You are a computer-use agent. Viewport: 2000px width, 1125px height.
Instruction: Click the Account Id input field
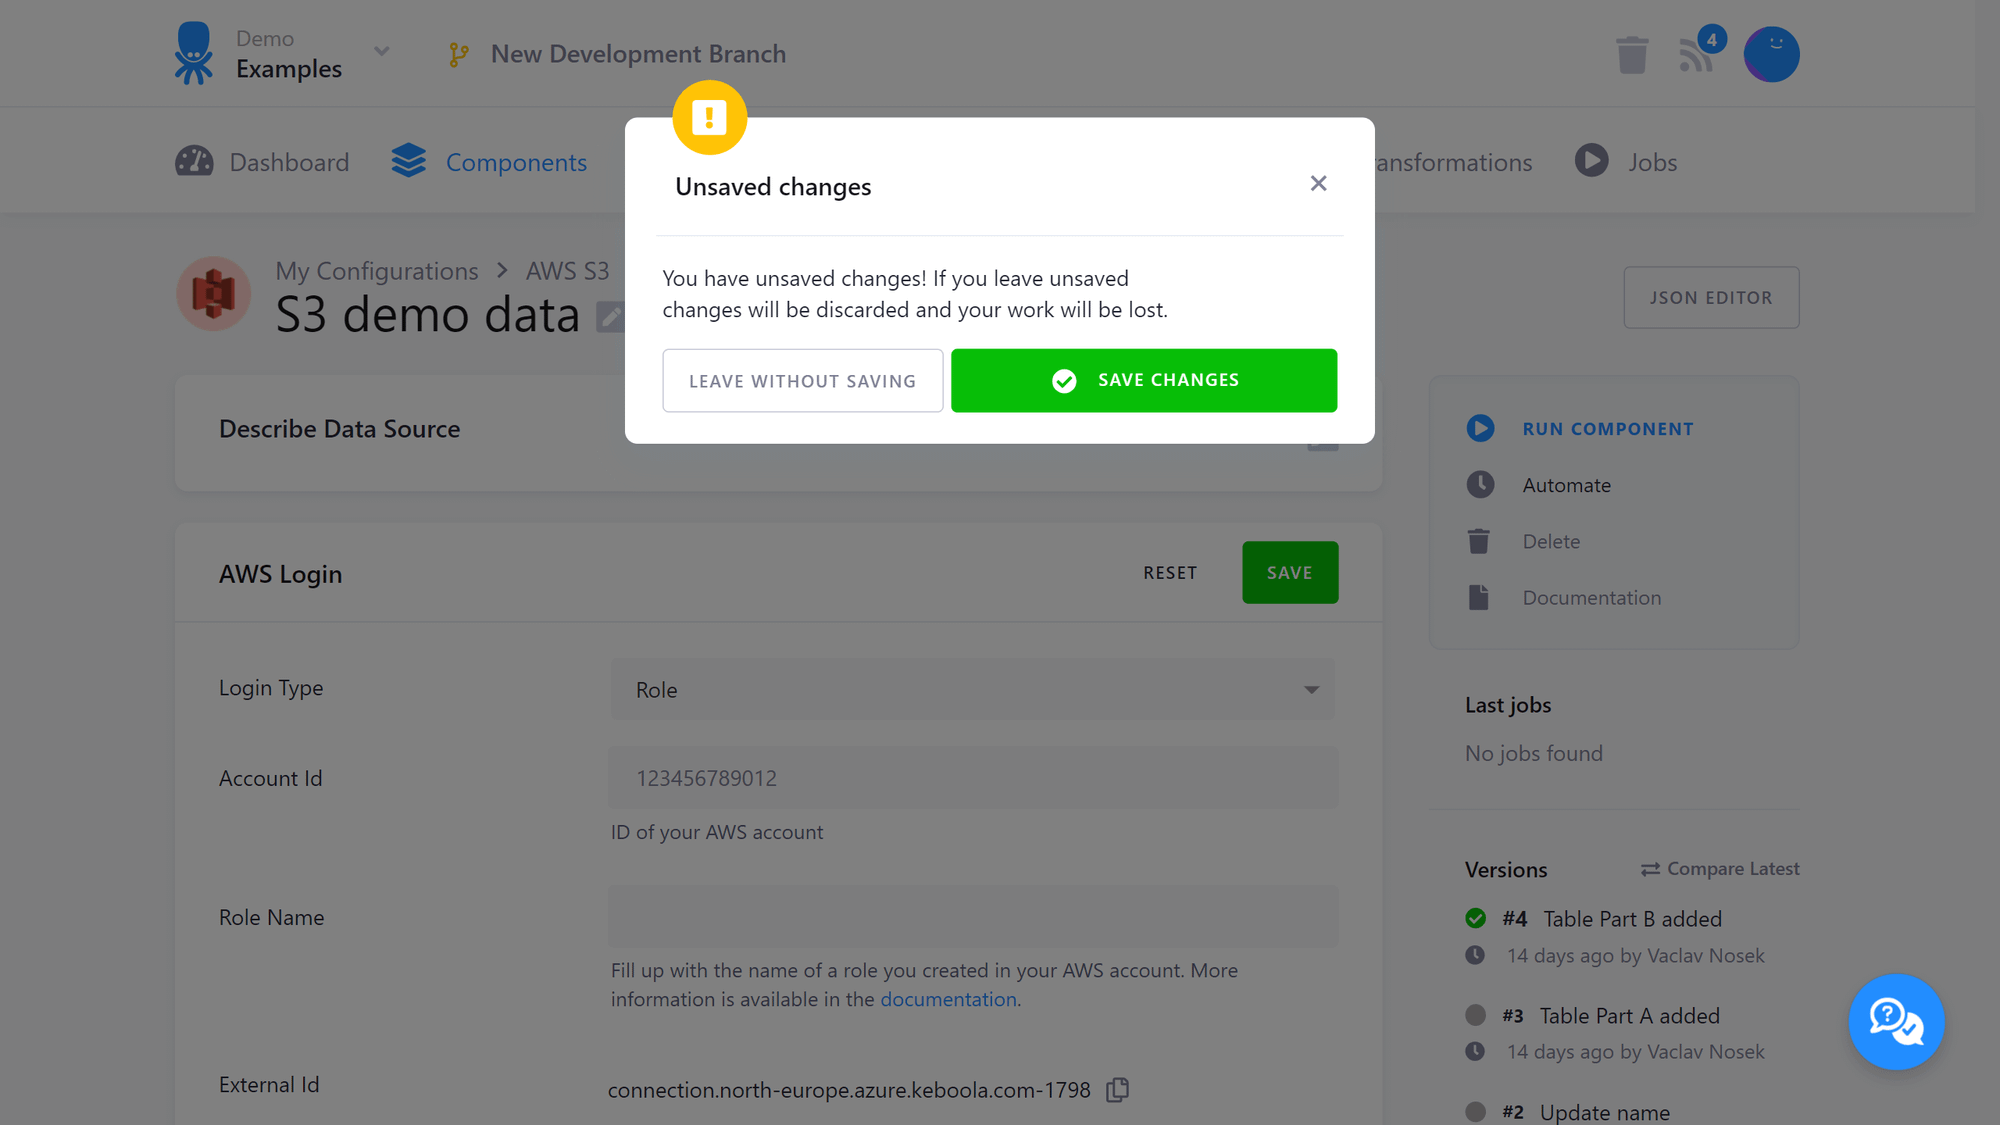point(972,778)
